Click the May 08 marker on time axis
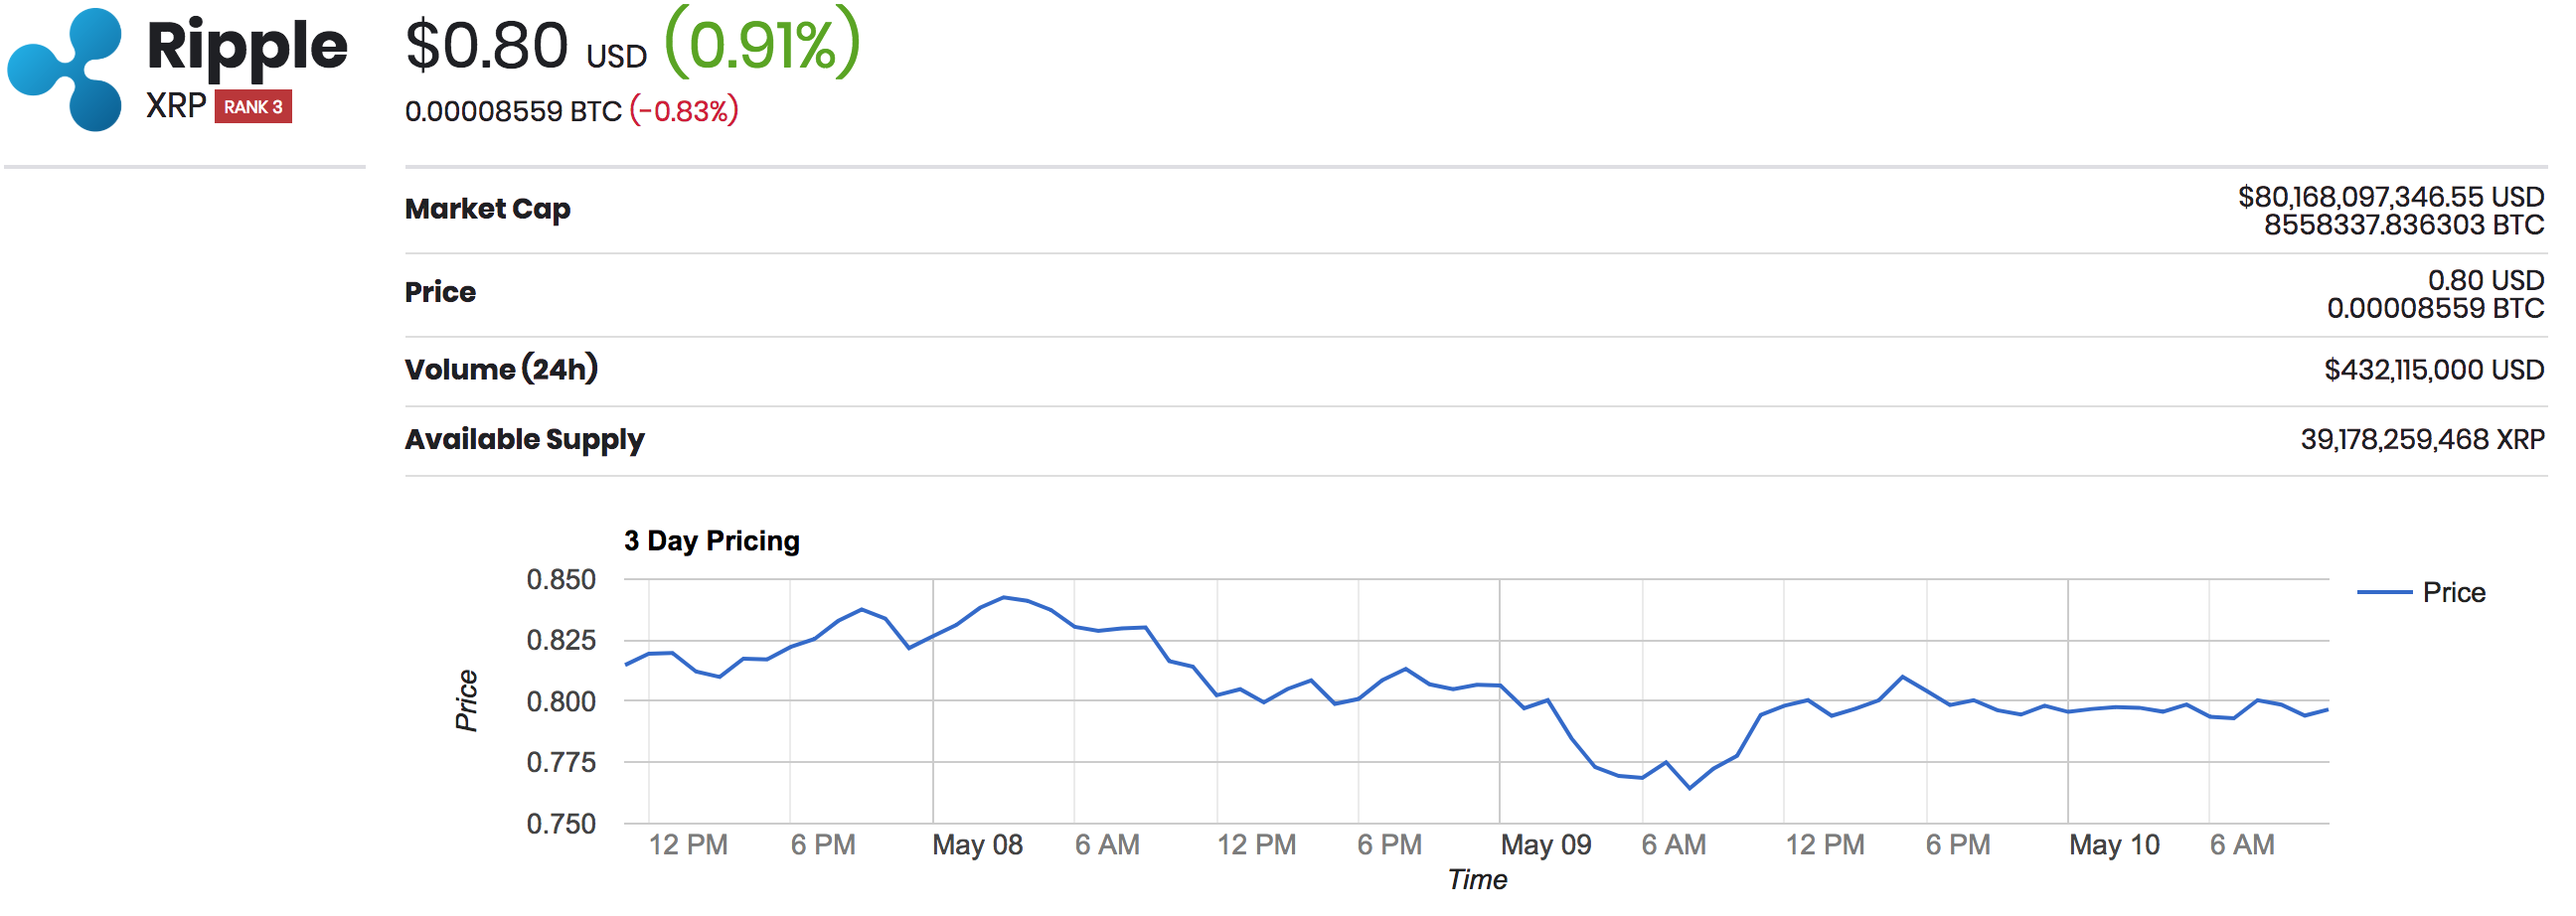 [977, 846]
